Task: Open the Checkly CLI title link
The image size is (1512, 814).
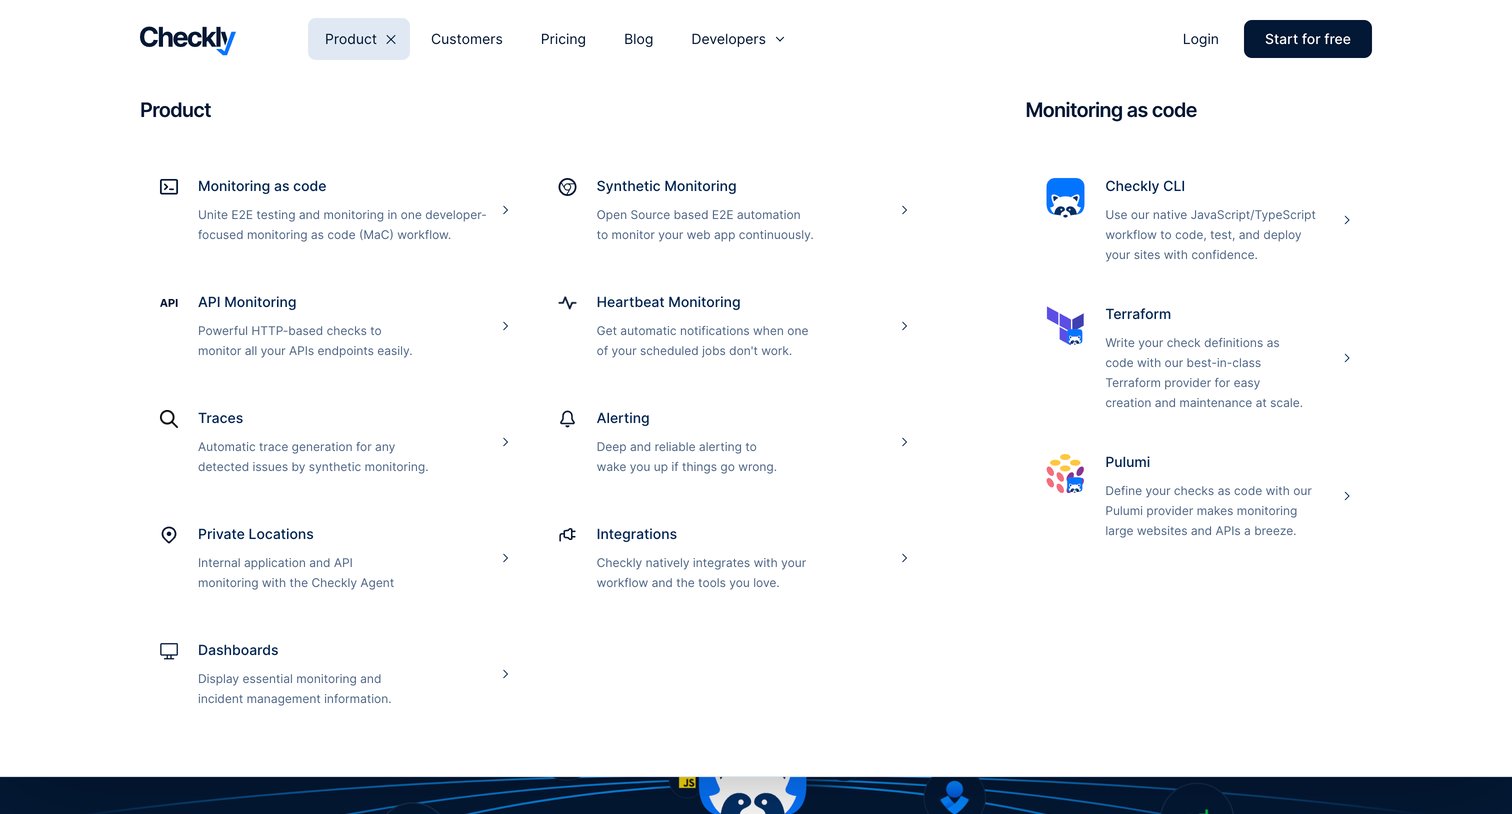Action: tap(1145, 186)
